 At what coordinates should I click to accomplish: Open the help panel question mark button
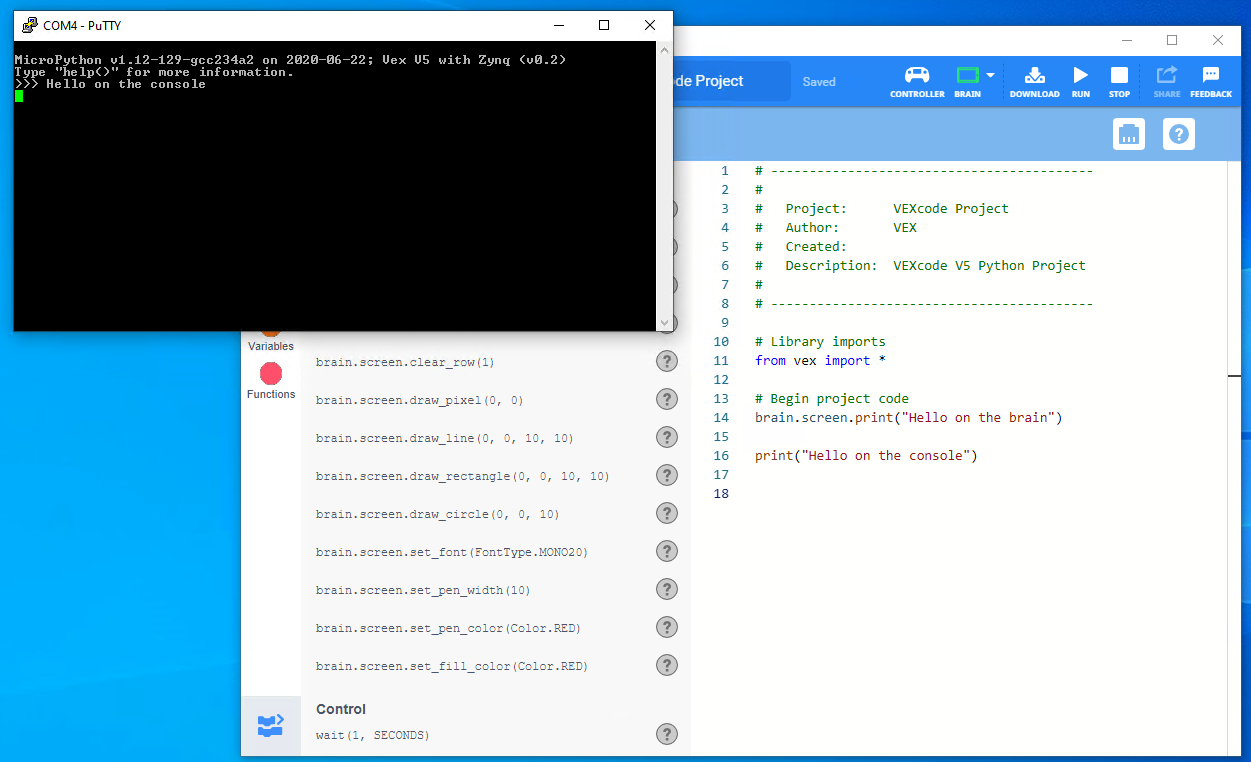pos(1179,134)
